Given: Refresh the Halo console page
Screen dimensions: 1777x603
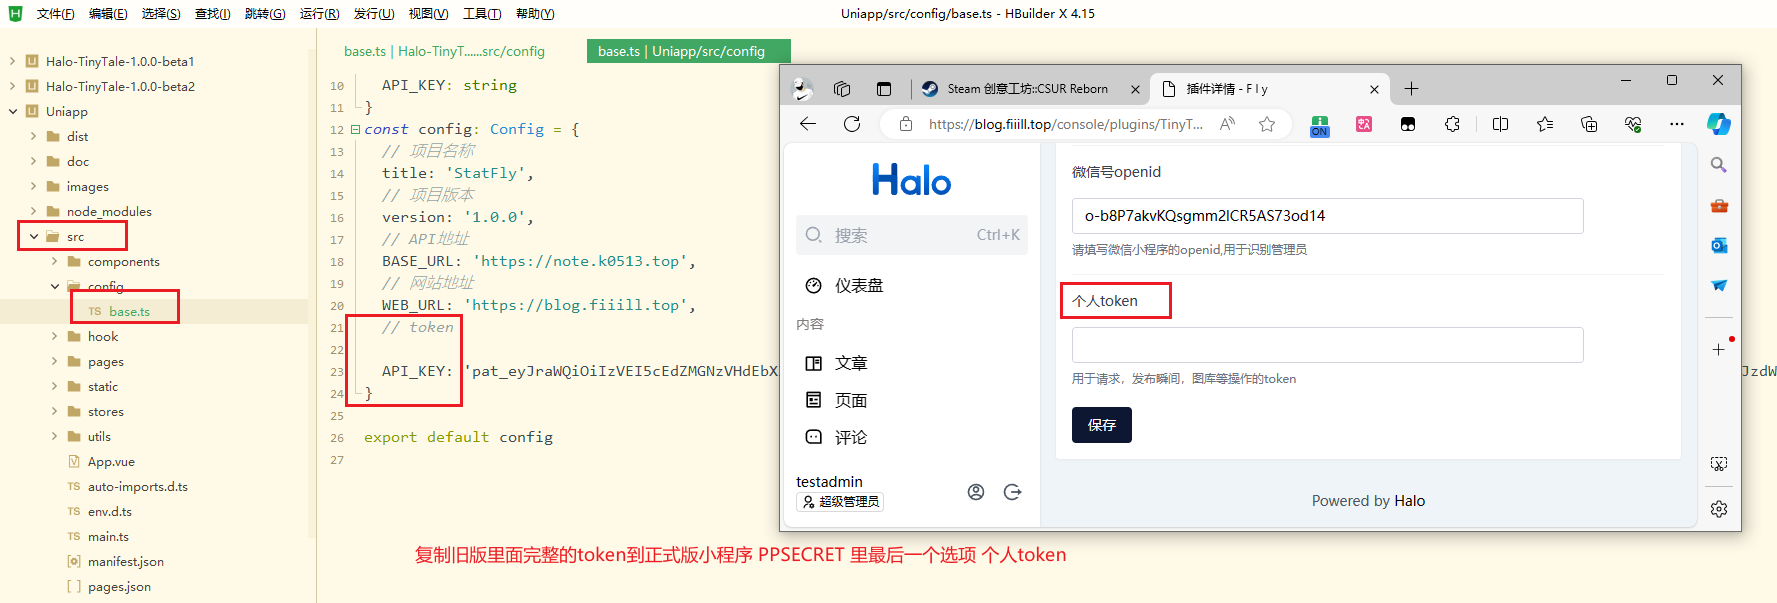Looking at the screenshot, I should 852,124.
